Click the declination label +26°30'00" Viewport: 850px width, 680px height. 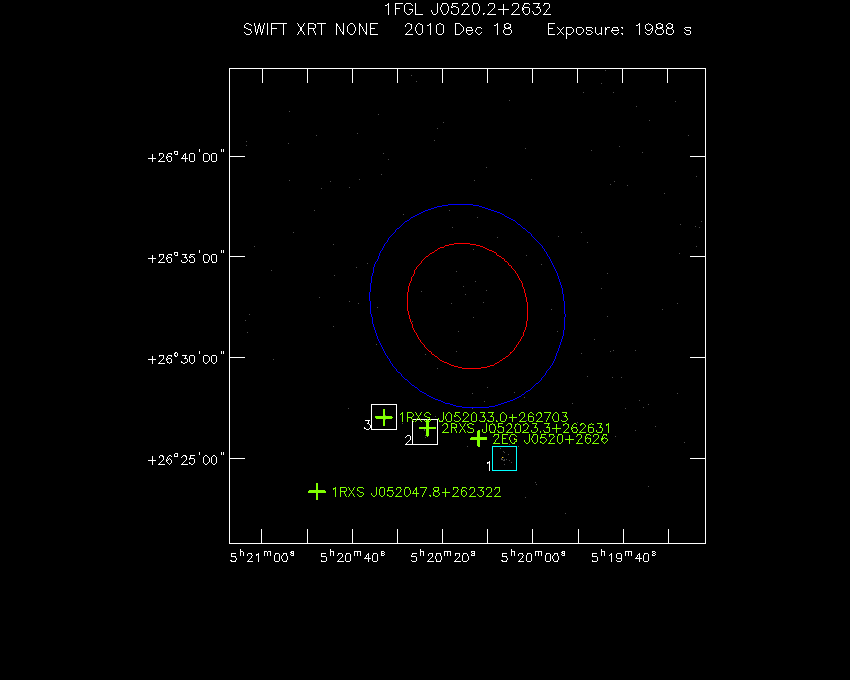(186, 358)
